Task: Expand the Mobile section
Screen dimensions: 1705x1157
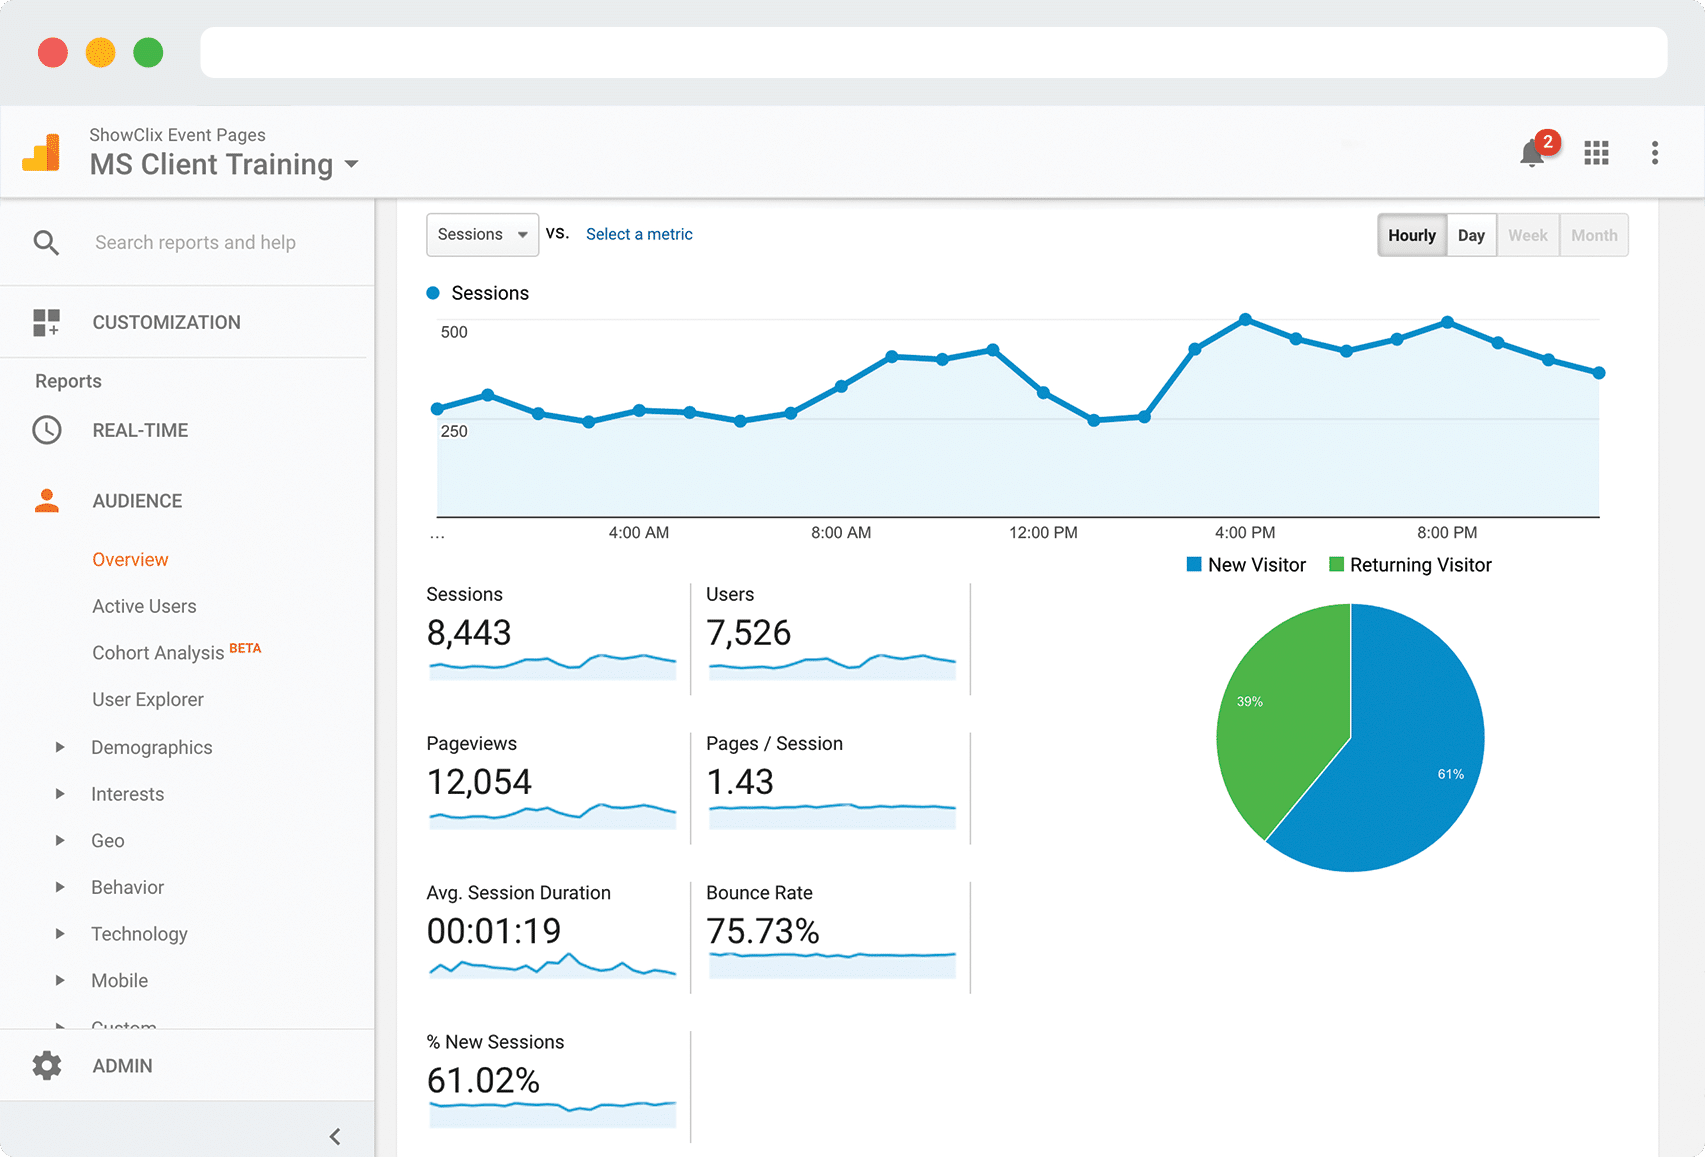Action: coord(60,980)
